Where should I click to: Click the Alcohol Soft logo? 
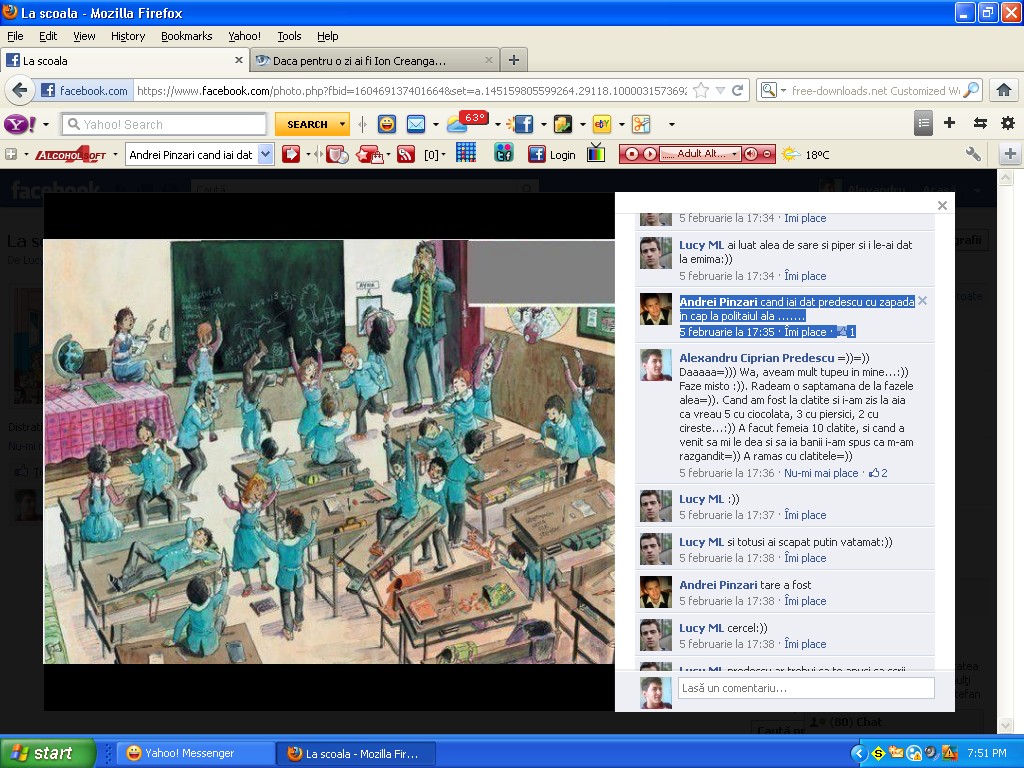click(71, 155)
